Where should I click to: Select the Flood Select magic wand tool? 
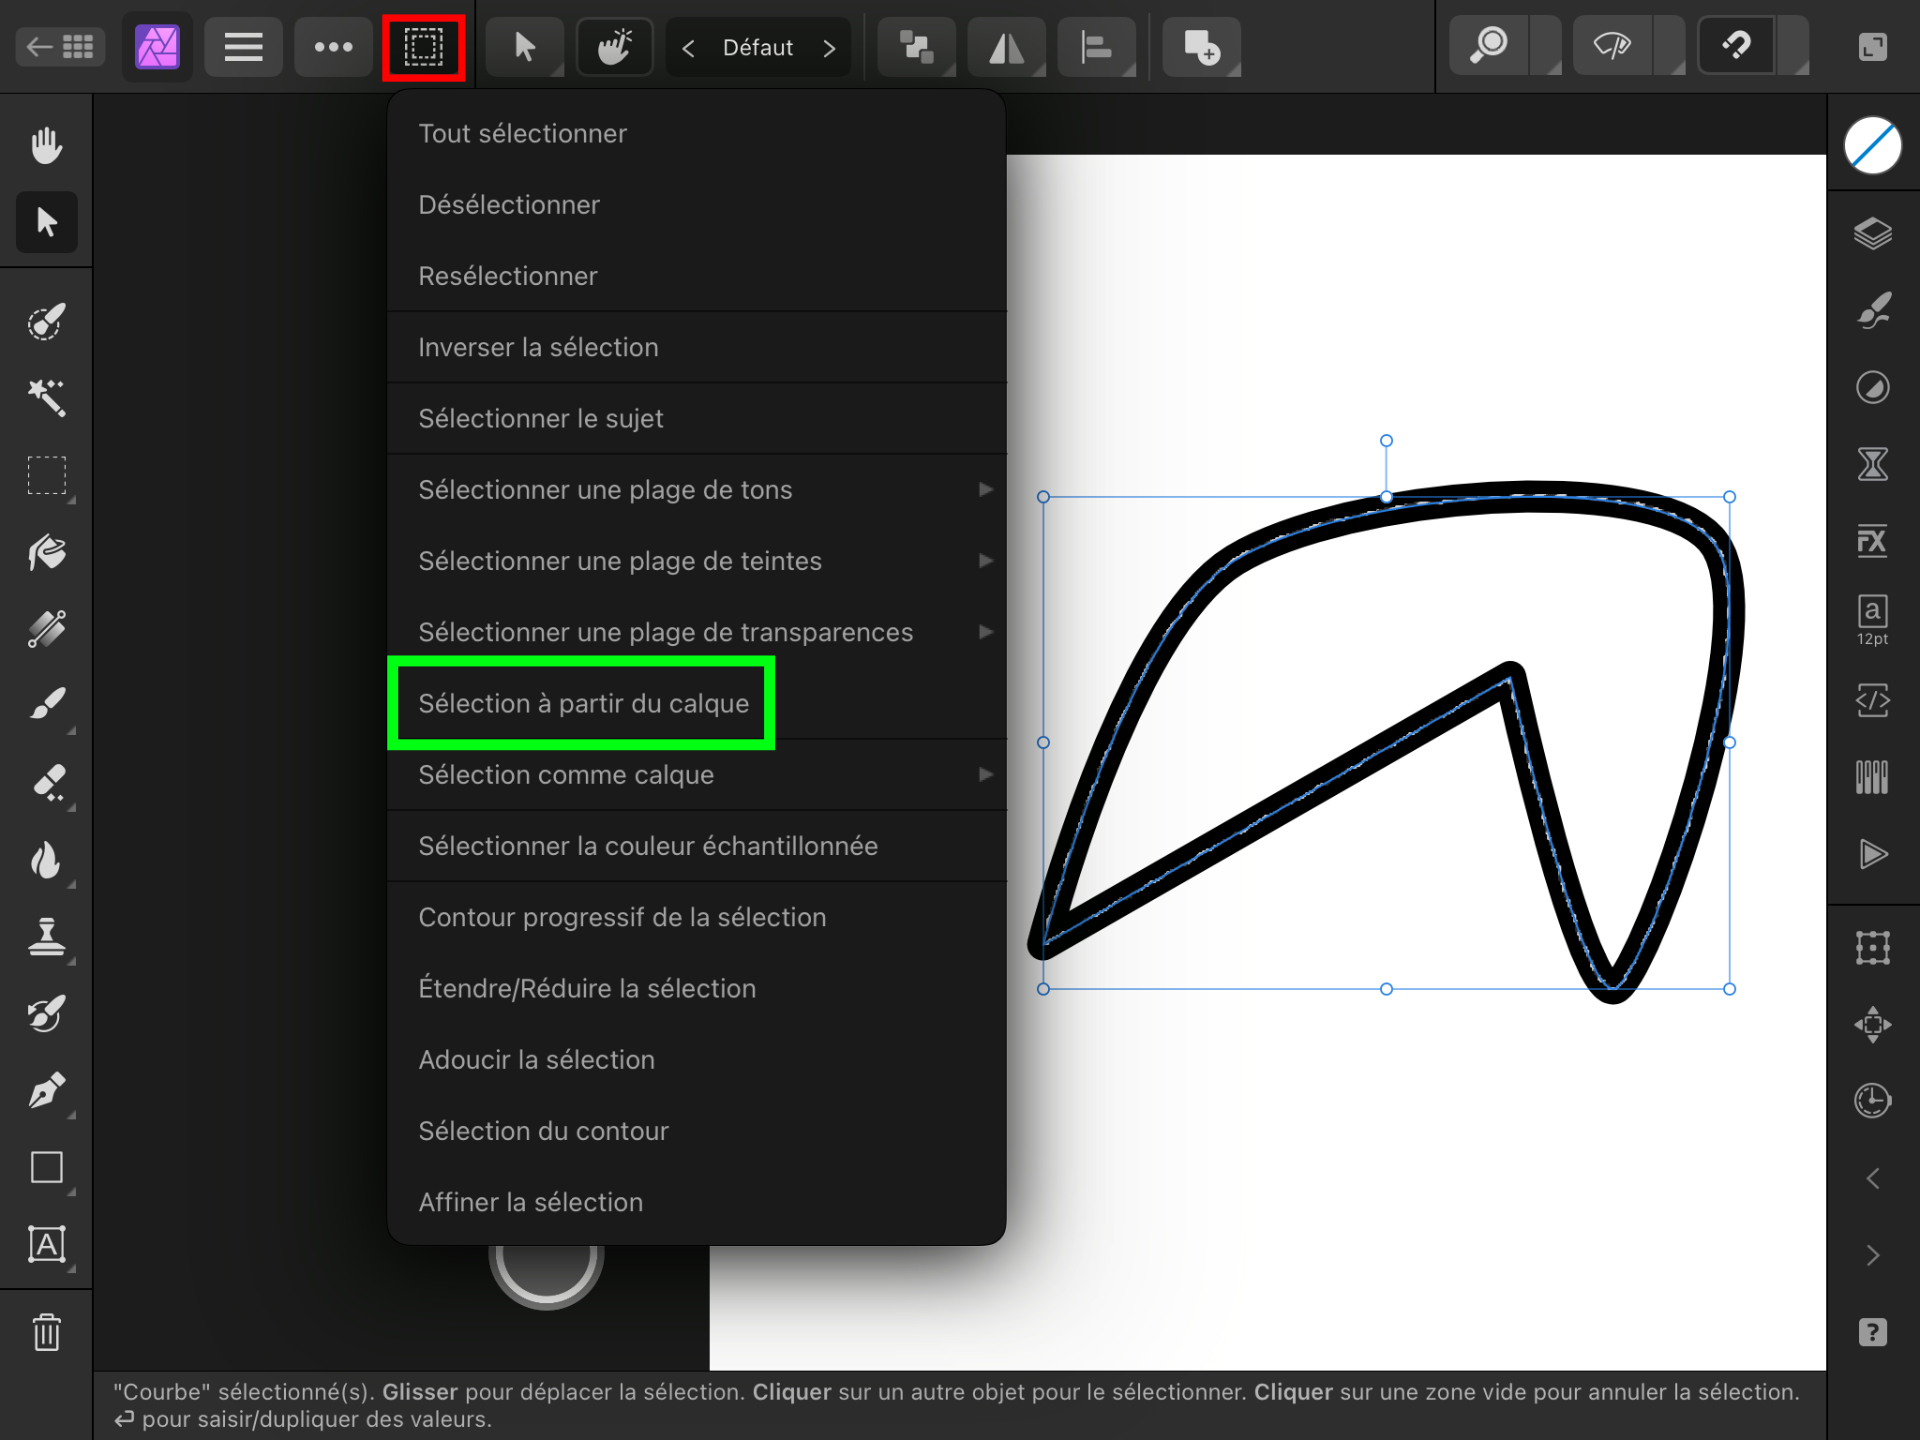46,398
